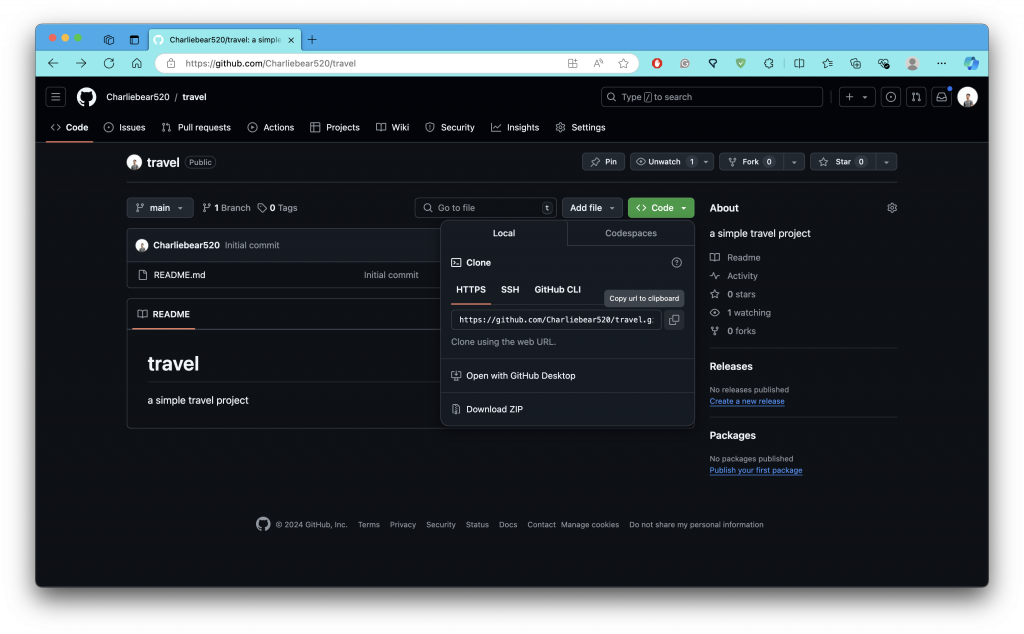Switch to the Codespaces tab
The width and height of the screenshot is (1024, 634).
631,233
